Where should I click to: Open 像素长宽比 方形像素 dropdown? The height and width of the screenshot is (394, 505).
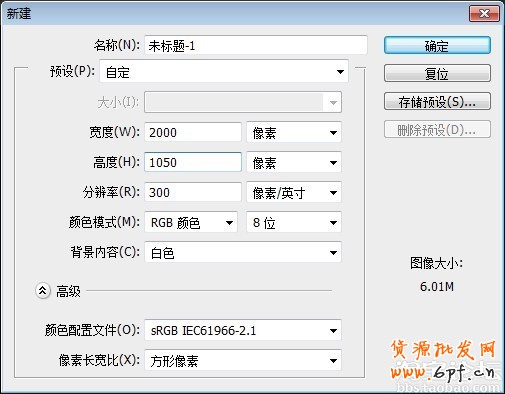tap(243, 360)
